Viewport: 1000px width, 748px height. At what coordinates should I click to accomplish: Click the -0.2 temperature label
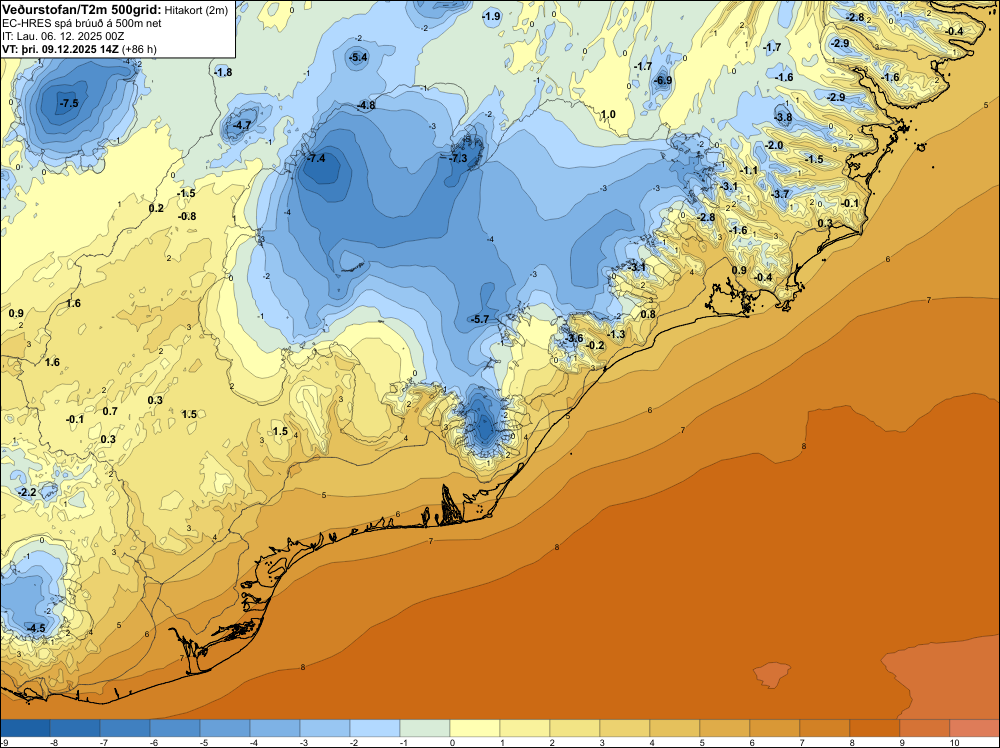(x=595, y=345)
